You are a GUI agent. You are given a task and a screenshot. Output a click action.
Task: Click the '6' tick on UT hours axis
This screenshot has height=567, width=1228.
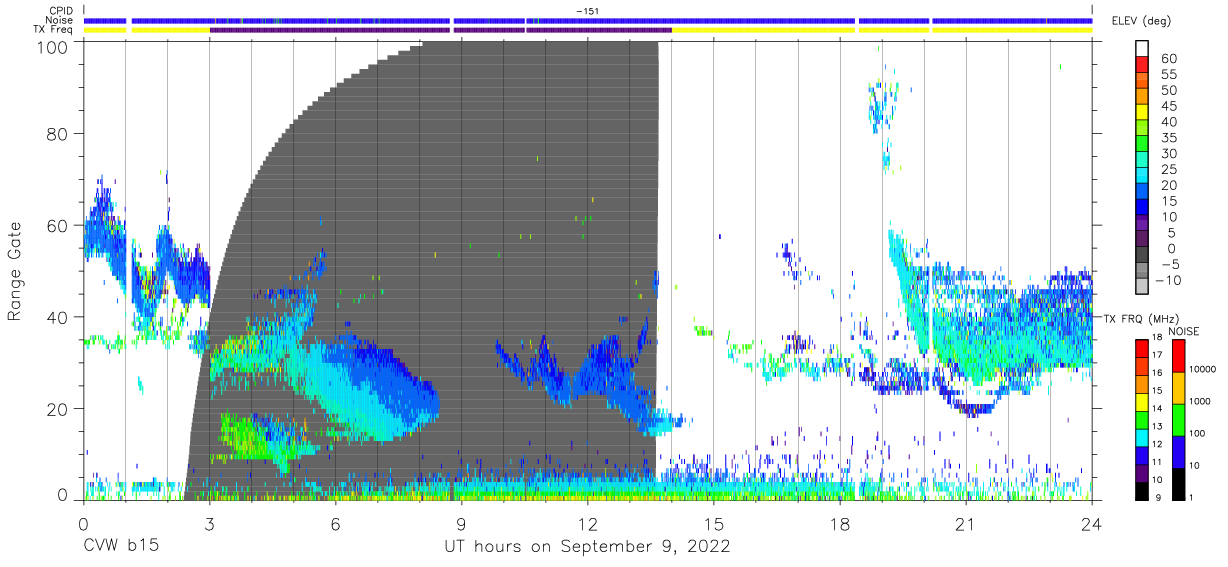pyautogui.click(x=335, y=523)
